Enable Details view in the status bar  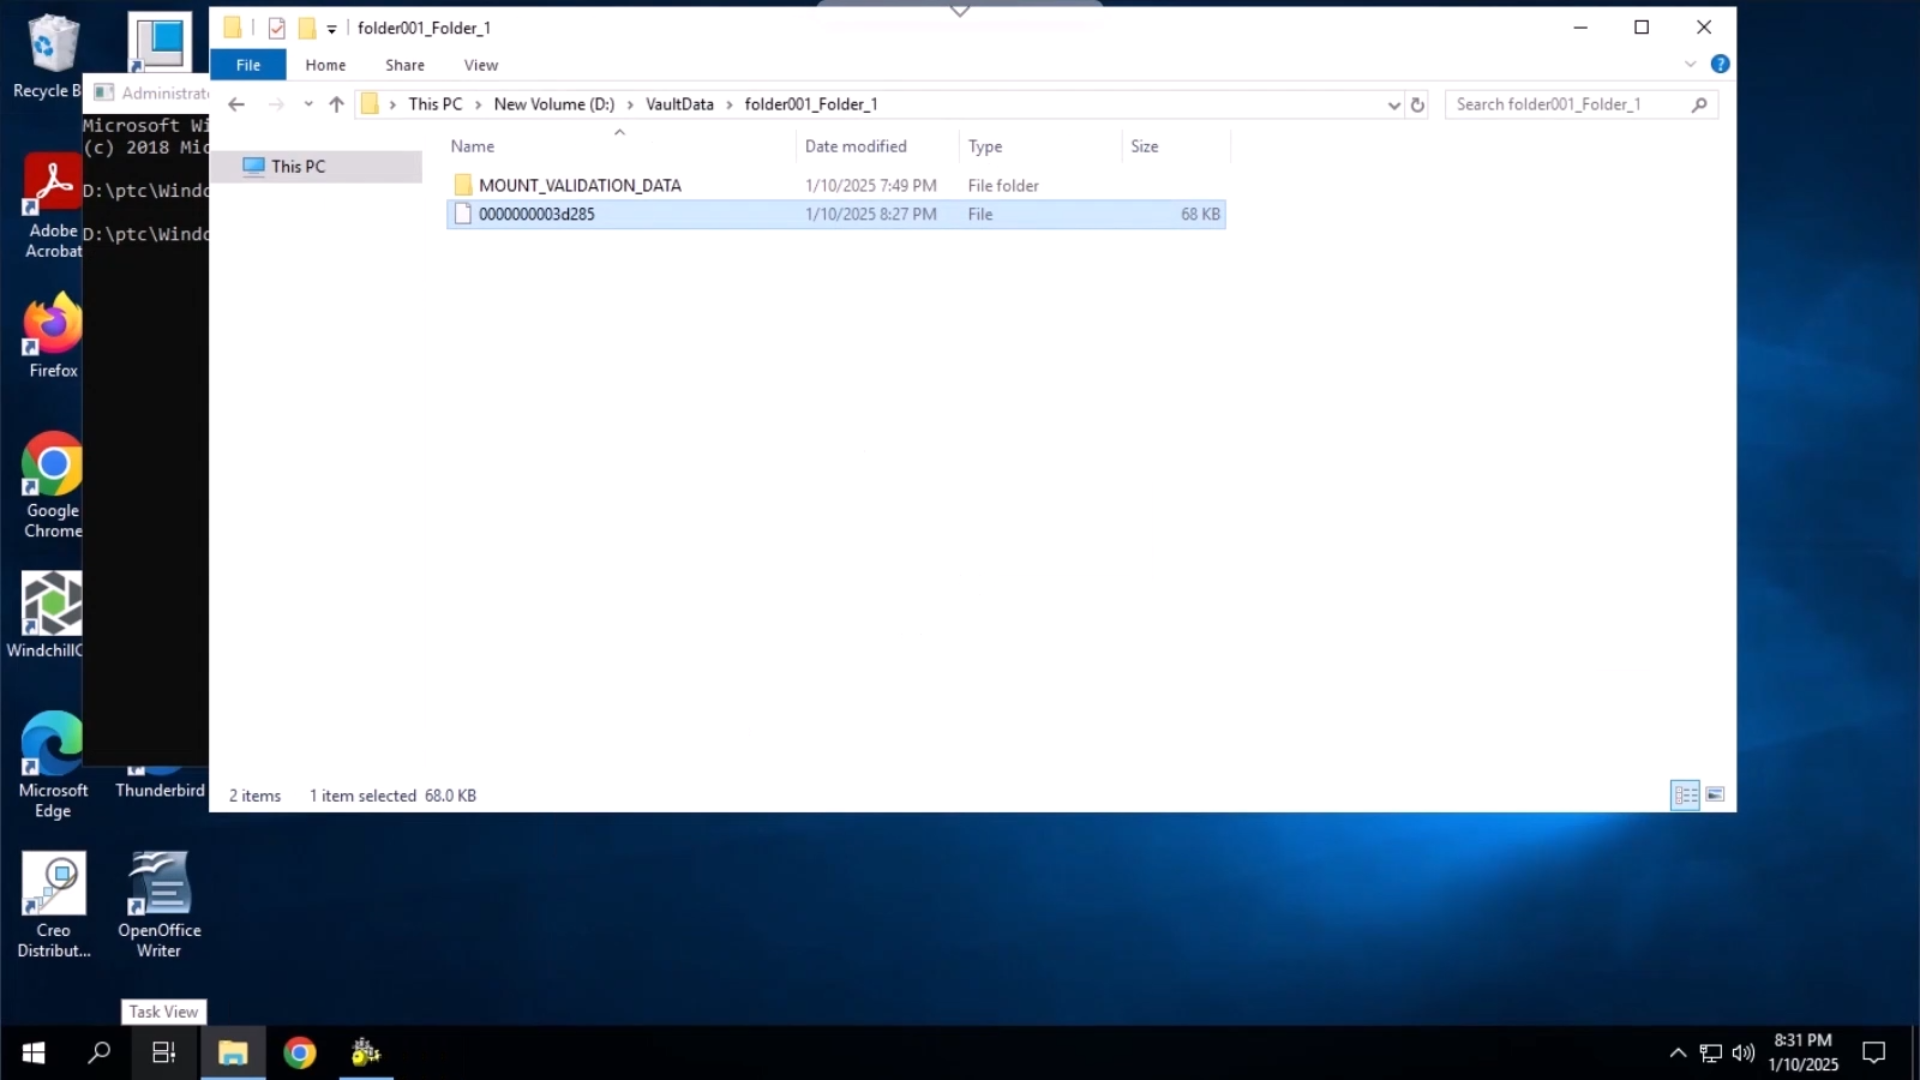click(1684, 794)
